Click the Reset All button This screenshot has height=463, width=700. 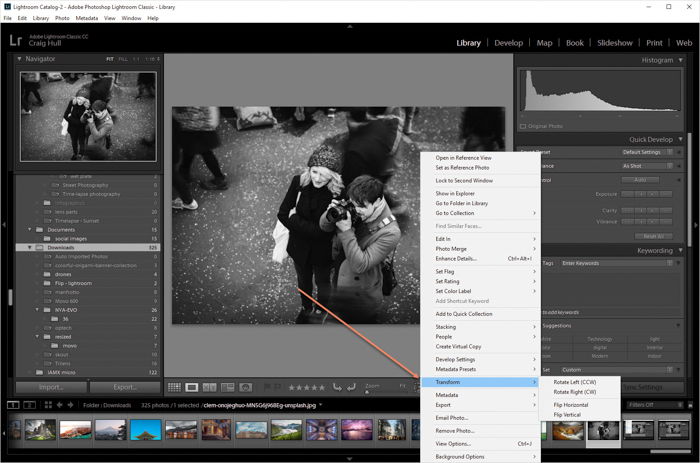click(x=654, y=236)
